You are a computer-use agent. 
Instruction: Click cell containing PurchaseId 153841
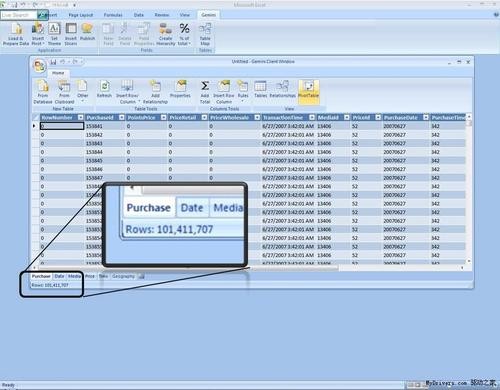[104, 126]
